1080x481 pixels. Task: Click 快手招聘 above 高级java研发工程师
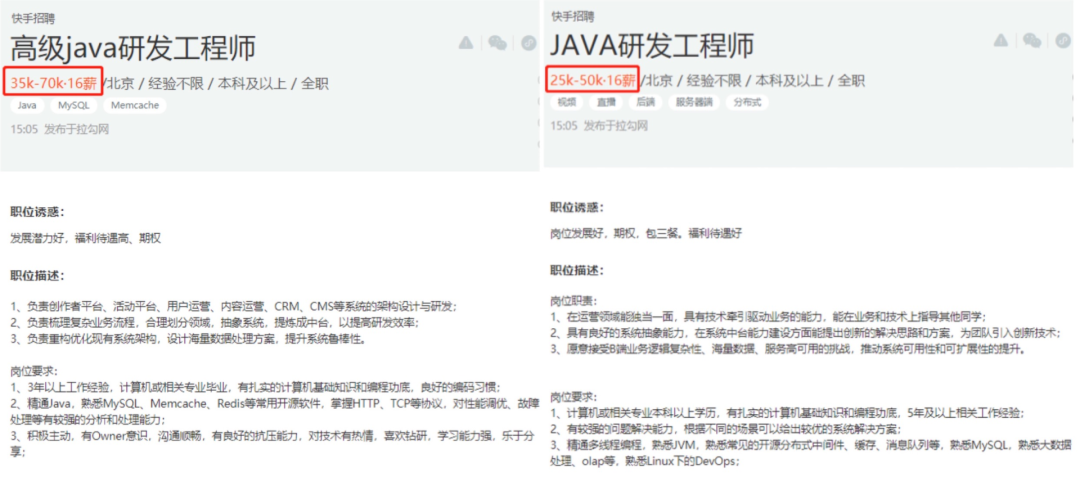32,19
